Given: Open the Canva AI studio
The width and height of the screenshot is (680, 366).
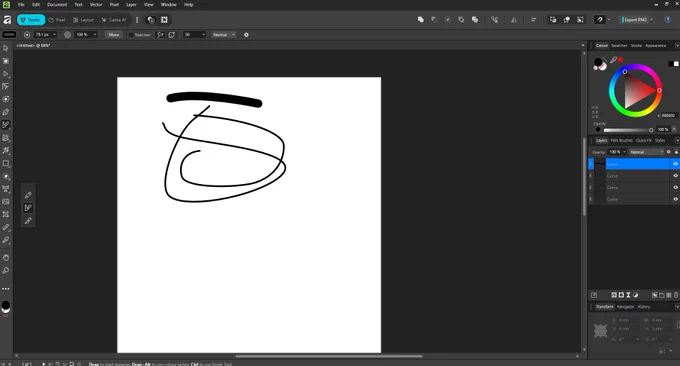Looking at the screenshot, I should (114, 20).
